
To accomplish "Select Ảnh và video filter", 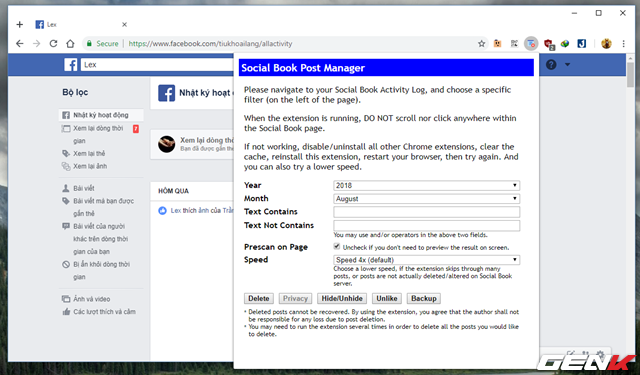I will [x=91, y=299].
